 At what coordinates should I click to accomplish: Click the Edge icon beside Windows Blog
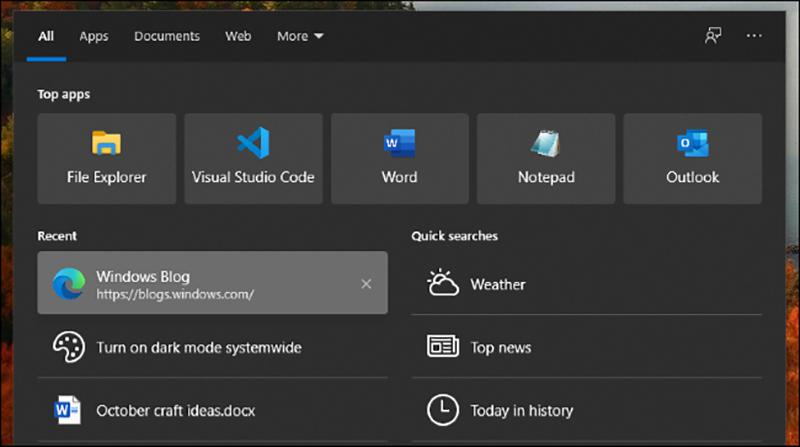[x=68, y=284]
